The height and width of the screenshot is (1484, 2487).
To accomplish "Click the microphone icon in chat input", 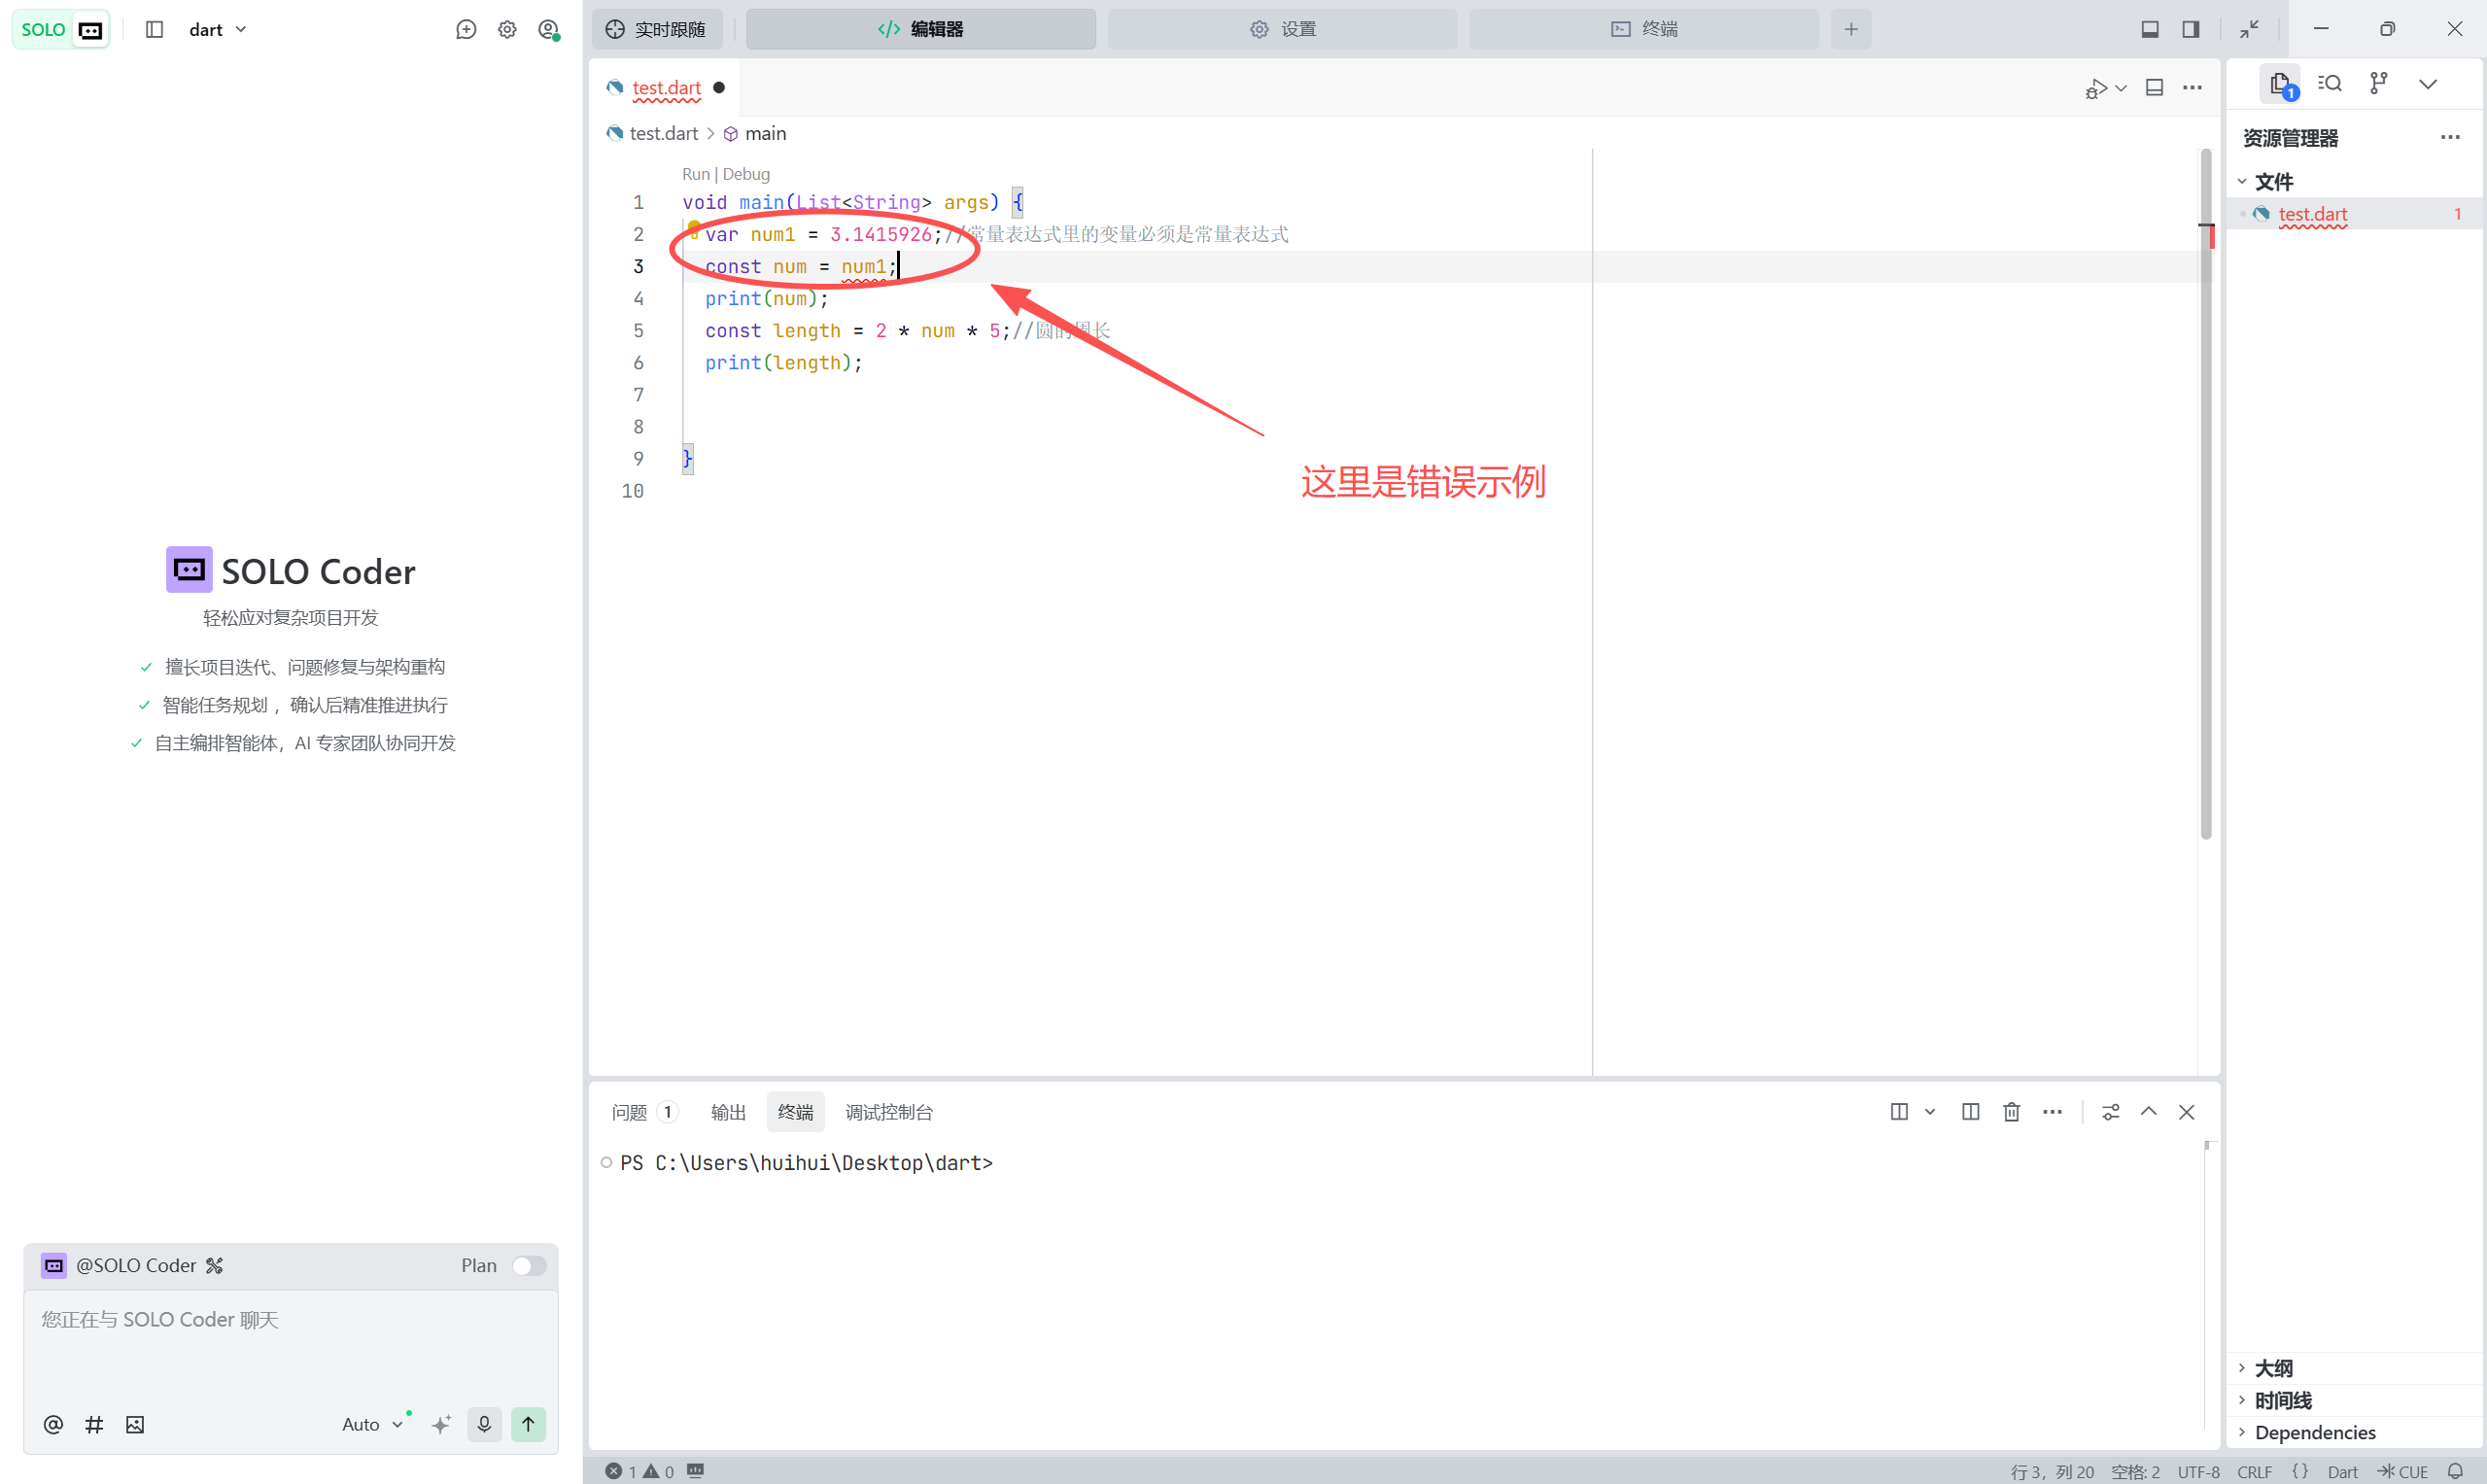I will tap(485, 1424).
